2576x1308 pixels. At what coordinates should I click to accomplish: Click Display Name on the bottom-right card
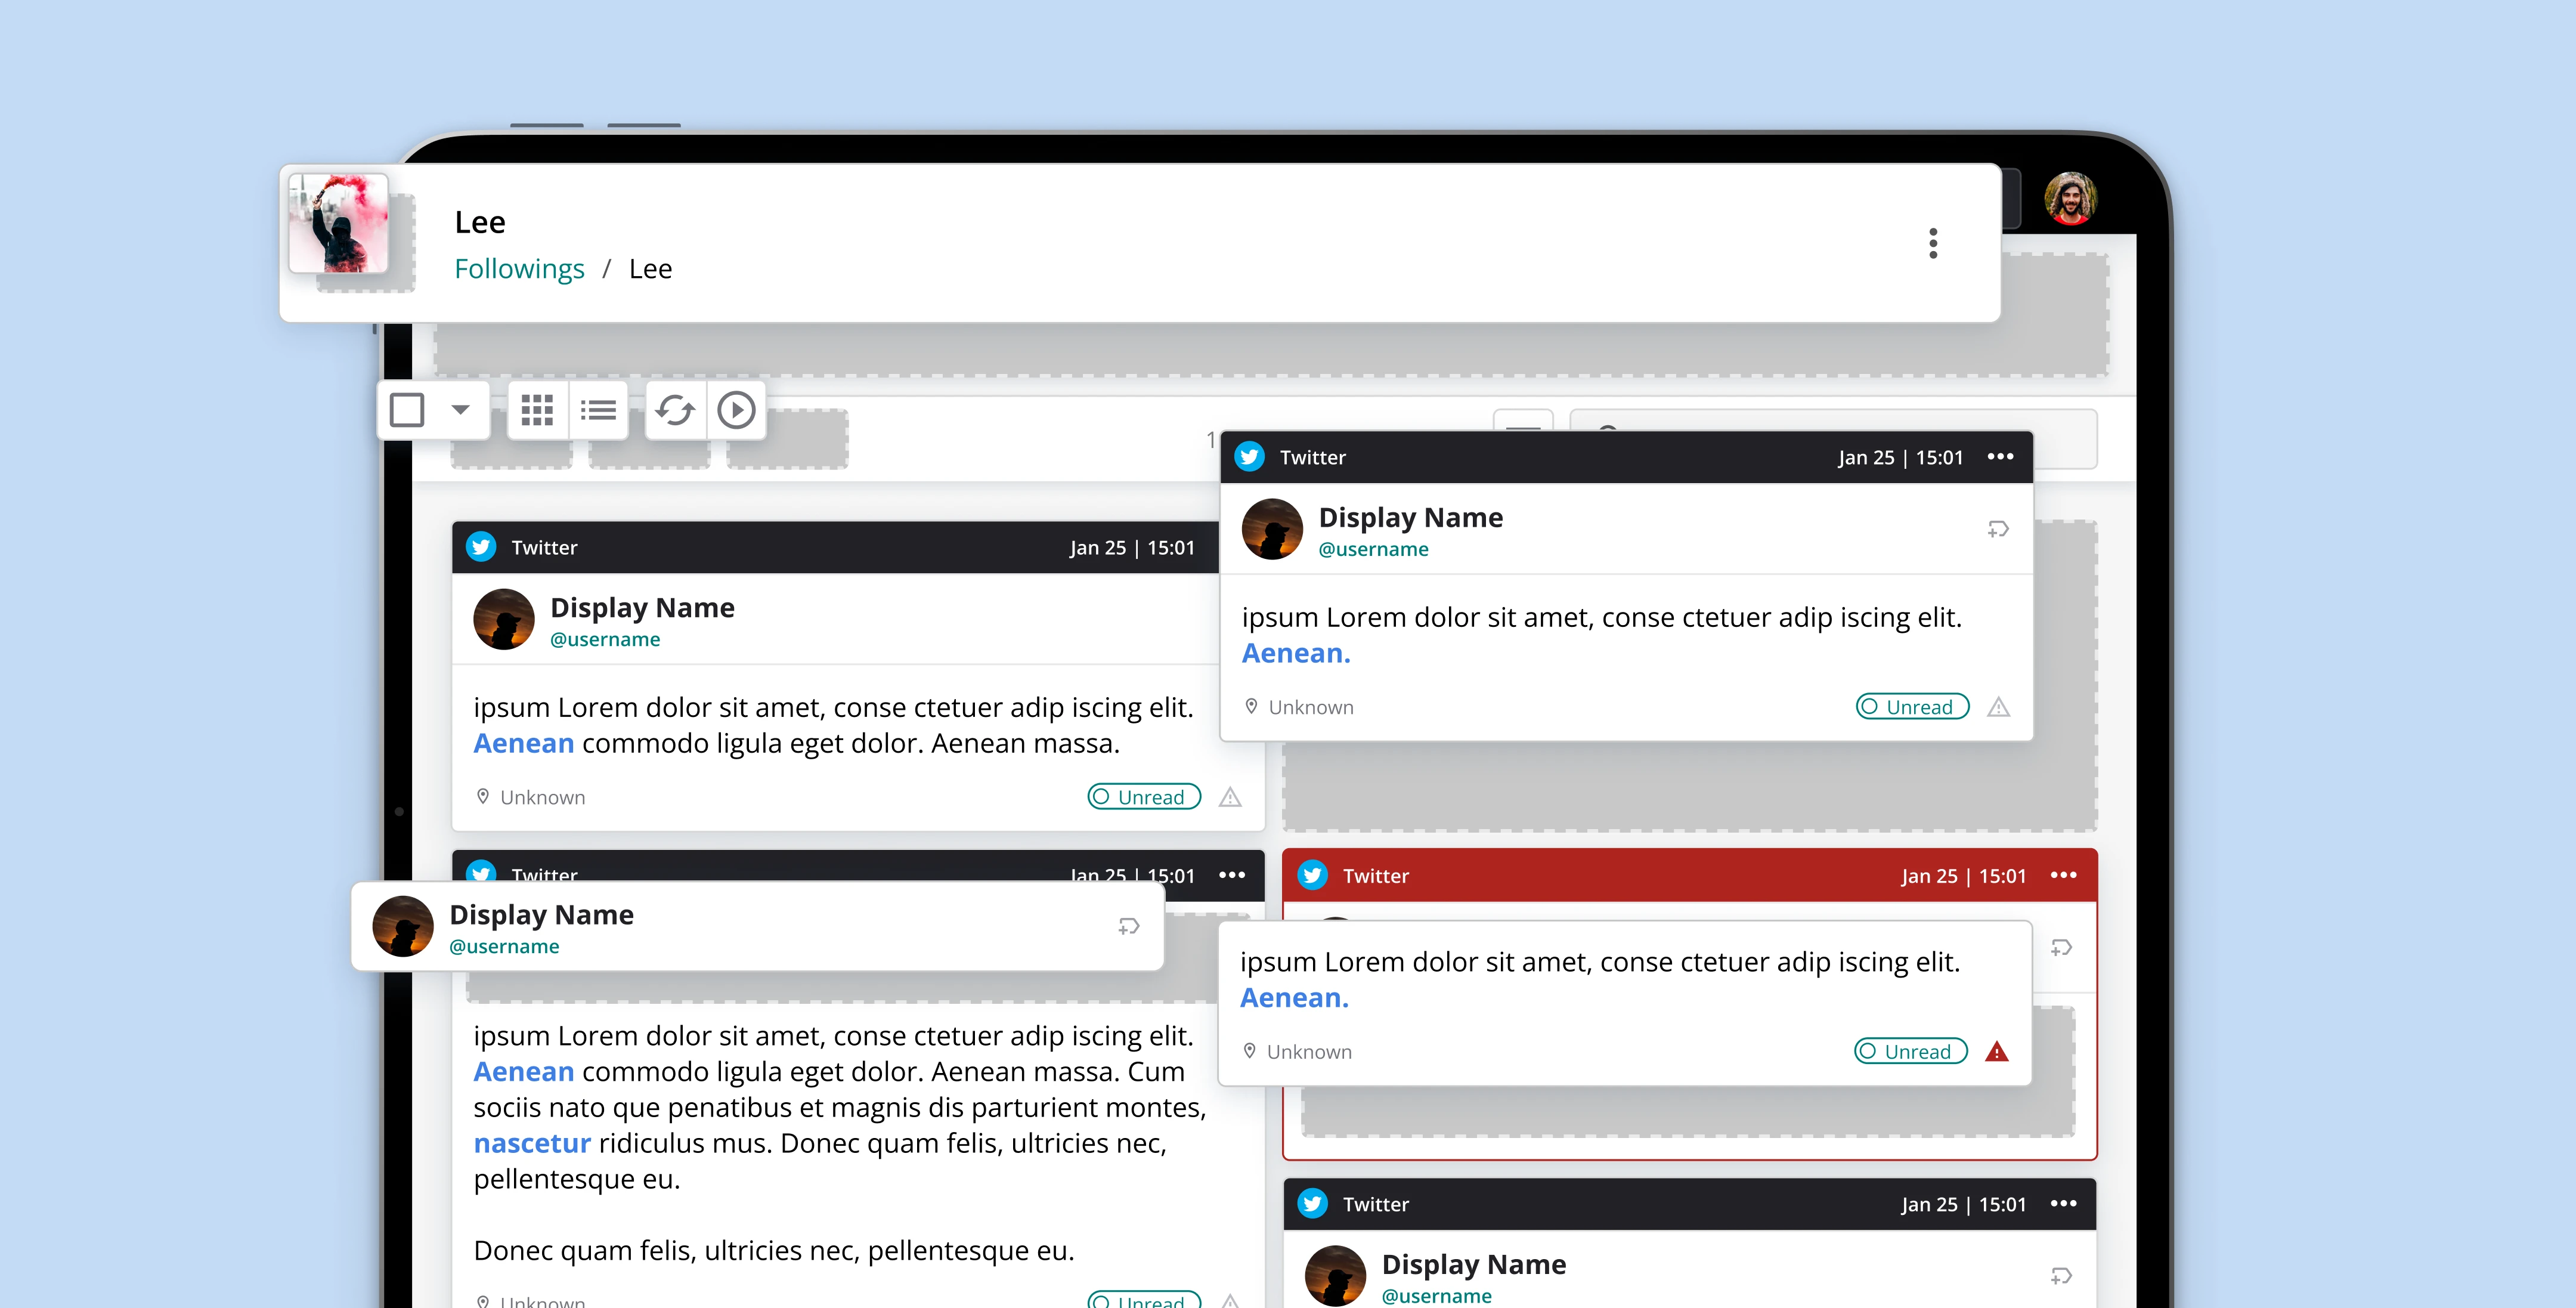coord(1473,1264)
